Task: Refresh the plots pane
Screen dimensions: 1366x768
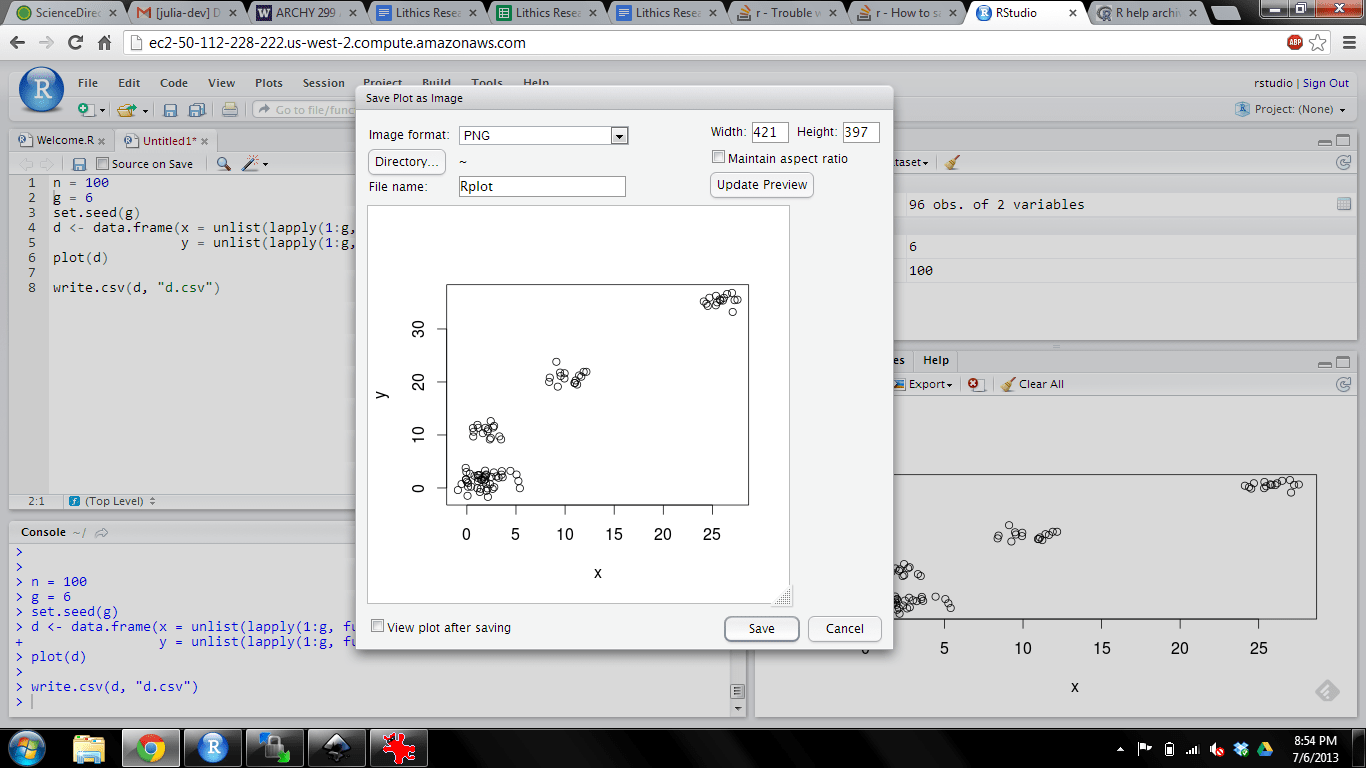Action: point(1344,384)
